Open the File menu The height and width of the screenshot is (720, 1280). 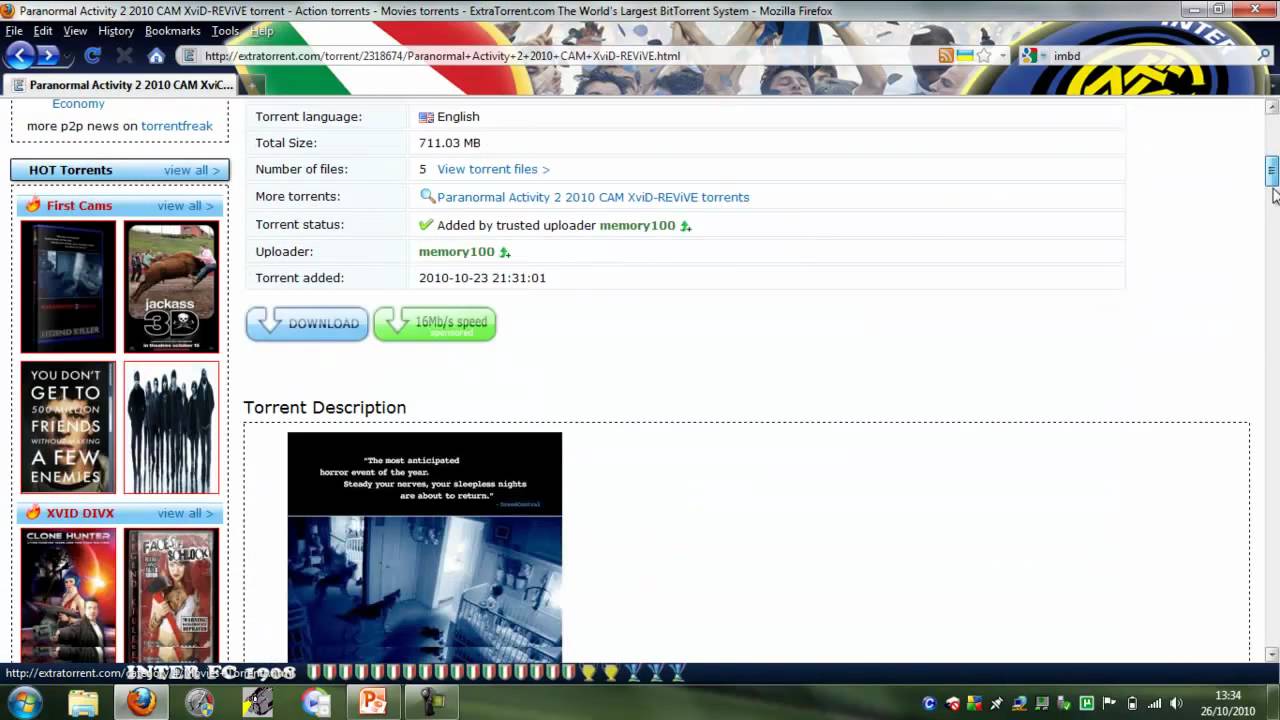tap(14, 31)
